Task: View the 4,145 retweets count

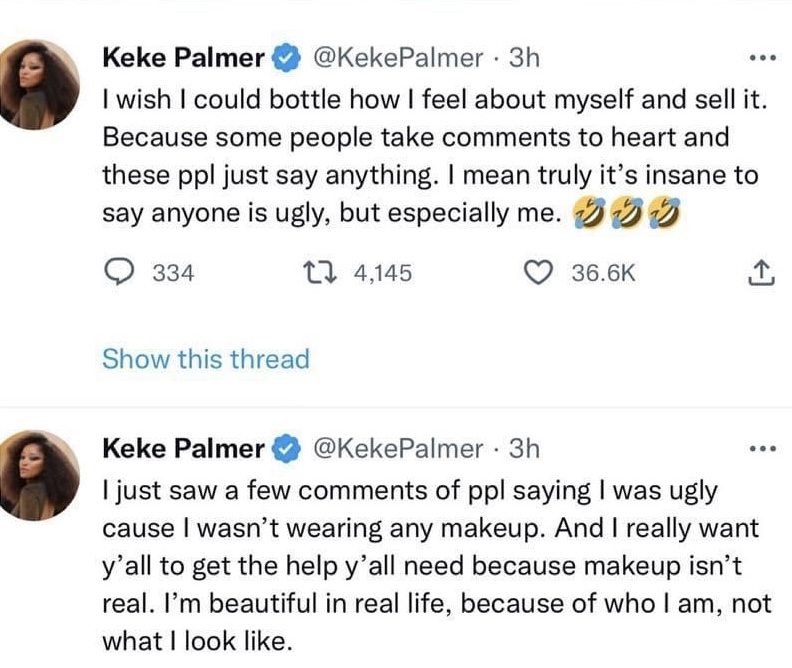Action: pos(383,273)
